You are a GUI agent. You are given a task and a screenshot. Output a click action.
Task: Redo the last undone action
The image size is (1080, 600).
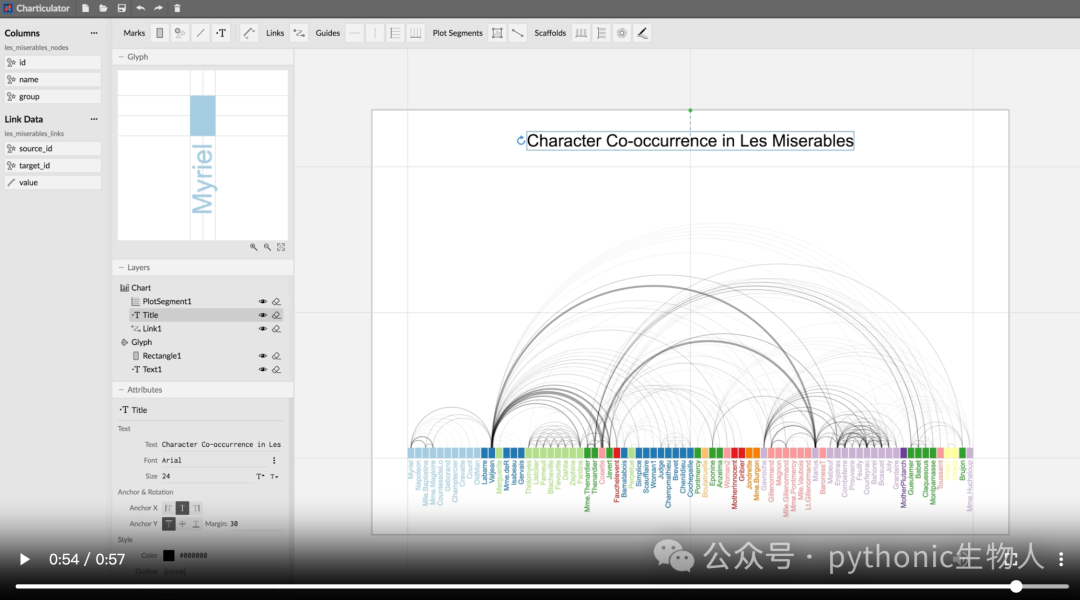(x=158, y=8)
